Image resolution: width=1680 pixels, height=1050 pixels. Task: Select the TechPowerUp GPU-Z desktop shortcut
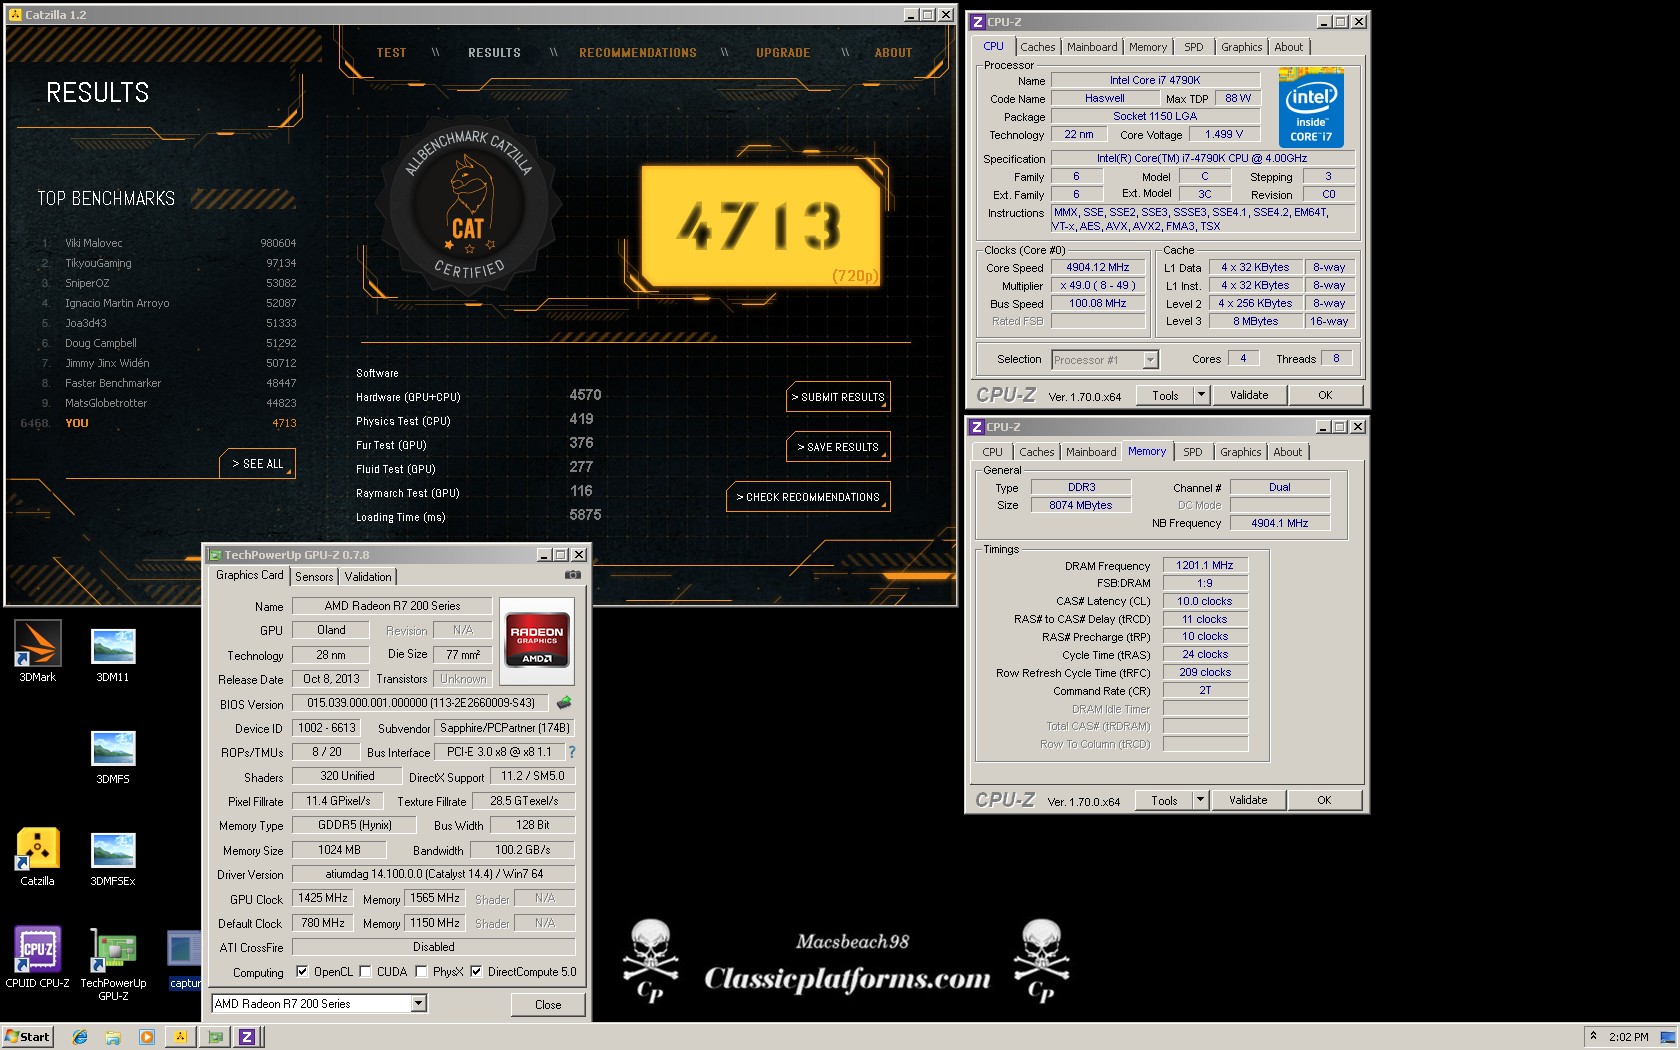tap(113, 964)
